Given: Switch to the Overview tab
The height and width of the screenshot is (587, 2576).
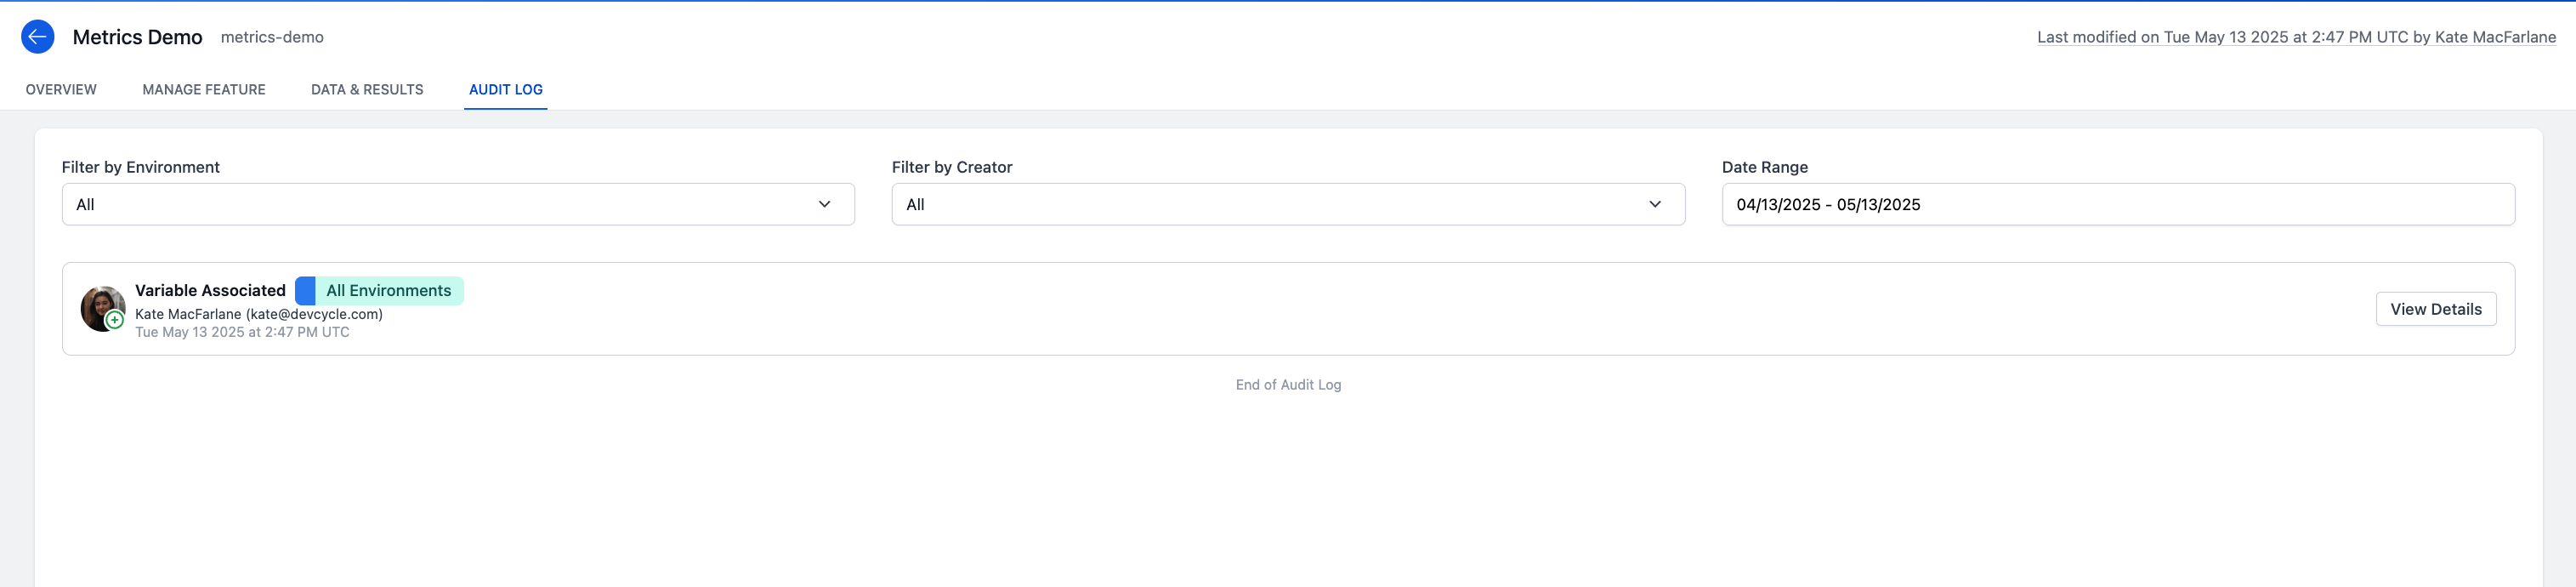Looking at the screenshot, I should click(61, 90).
